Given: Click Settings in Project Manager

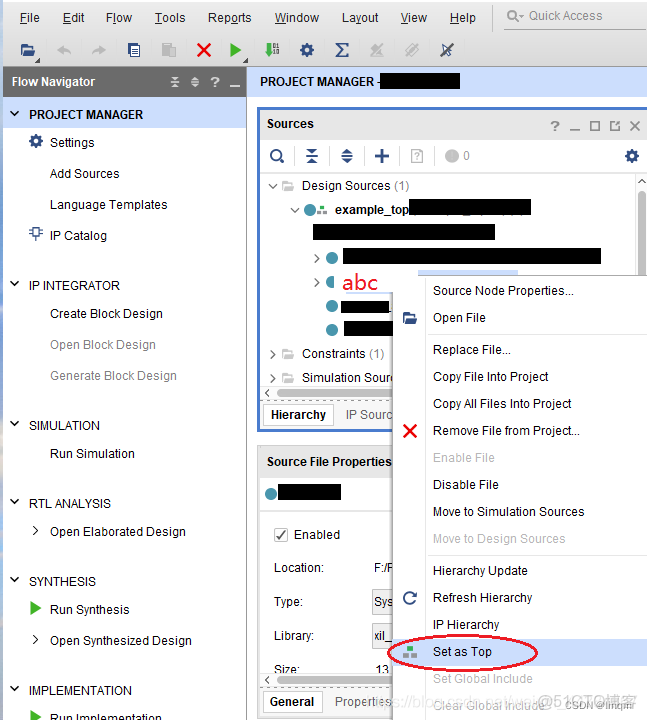Looking at the screenshot, I should coord(72,143).
